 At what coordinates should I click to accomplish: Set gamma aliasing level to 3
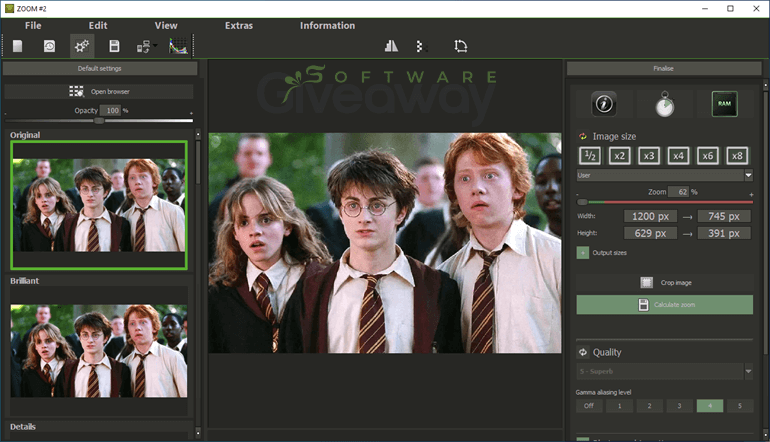(x=679, y=406)
